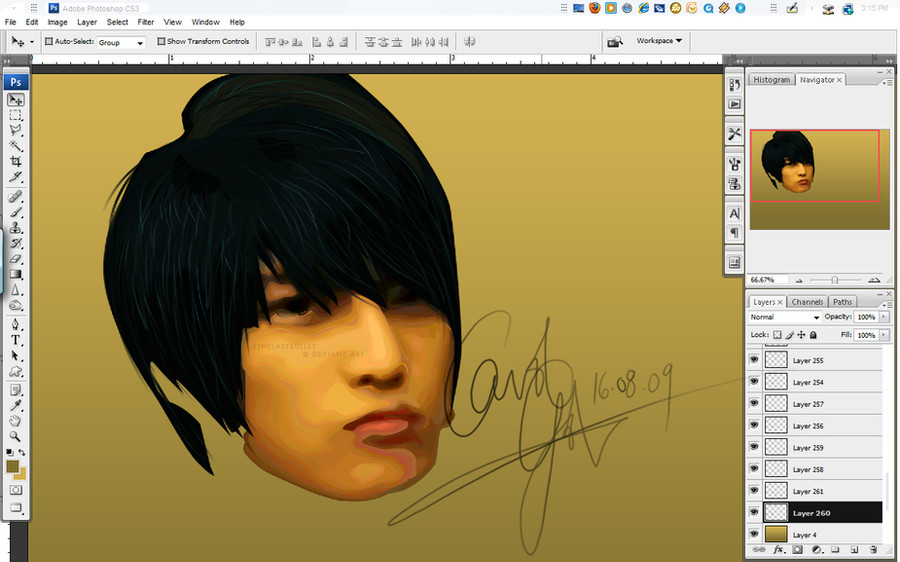This screenshot has height=562, width=900.
Task: Add a layer style (fx)
Action: pyautogui.click(x=778, y=549)
